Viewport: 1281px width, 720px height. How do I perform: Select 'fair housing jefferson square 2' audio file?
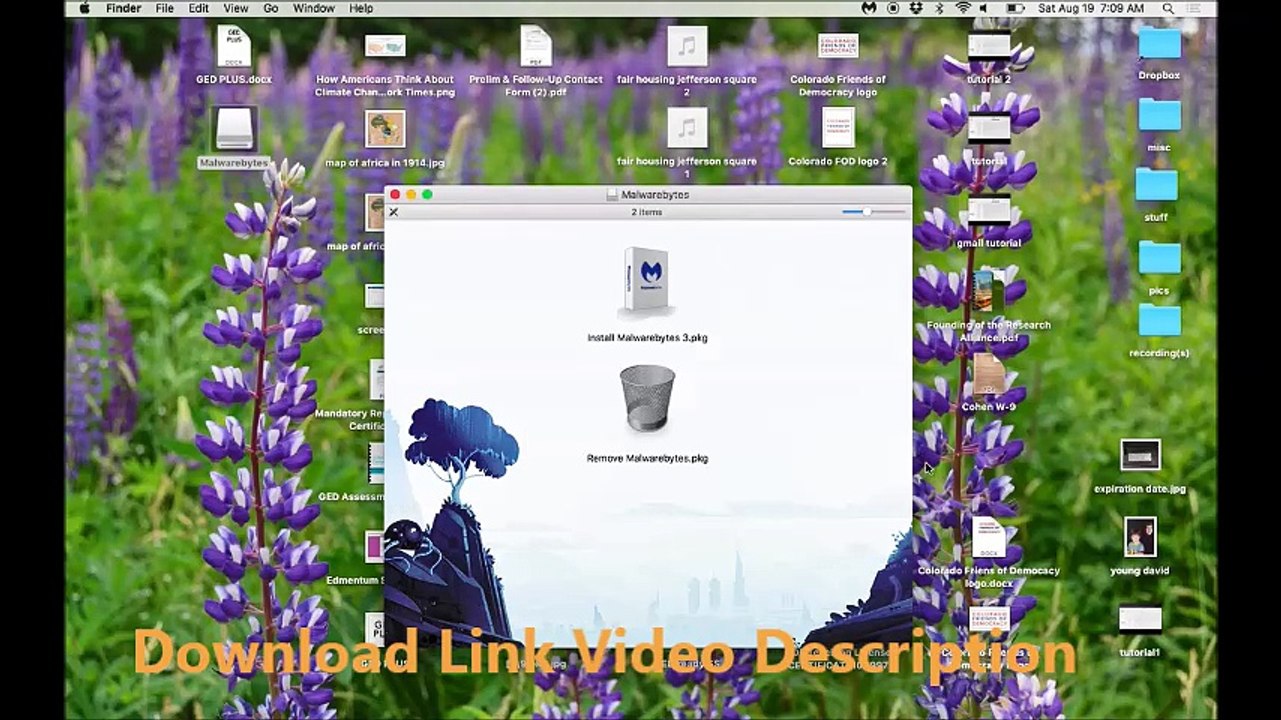point(687,46)
